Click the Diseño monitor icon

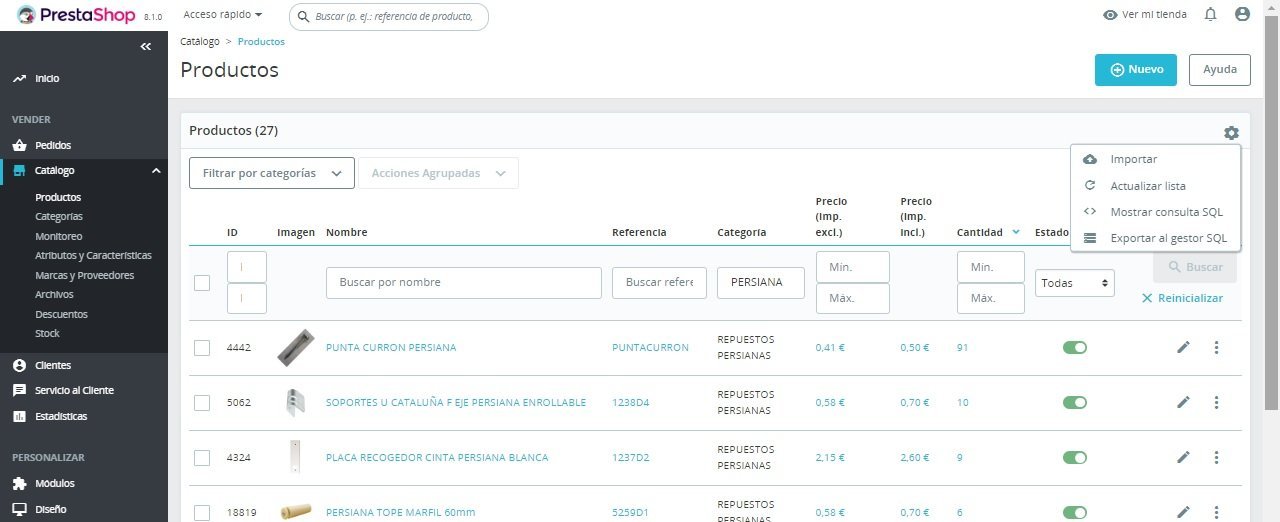(x=19, y=509)
